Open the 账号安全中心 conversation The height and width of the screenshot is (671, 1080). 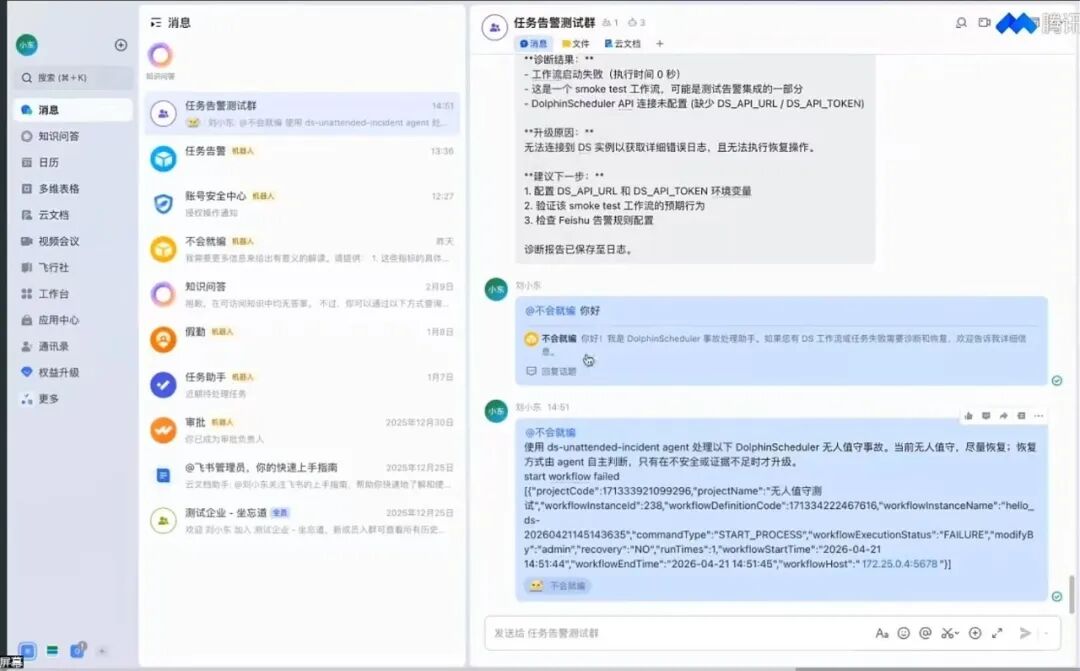(302, 204)
